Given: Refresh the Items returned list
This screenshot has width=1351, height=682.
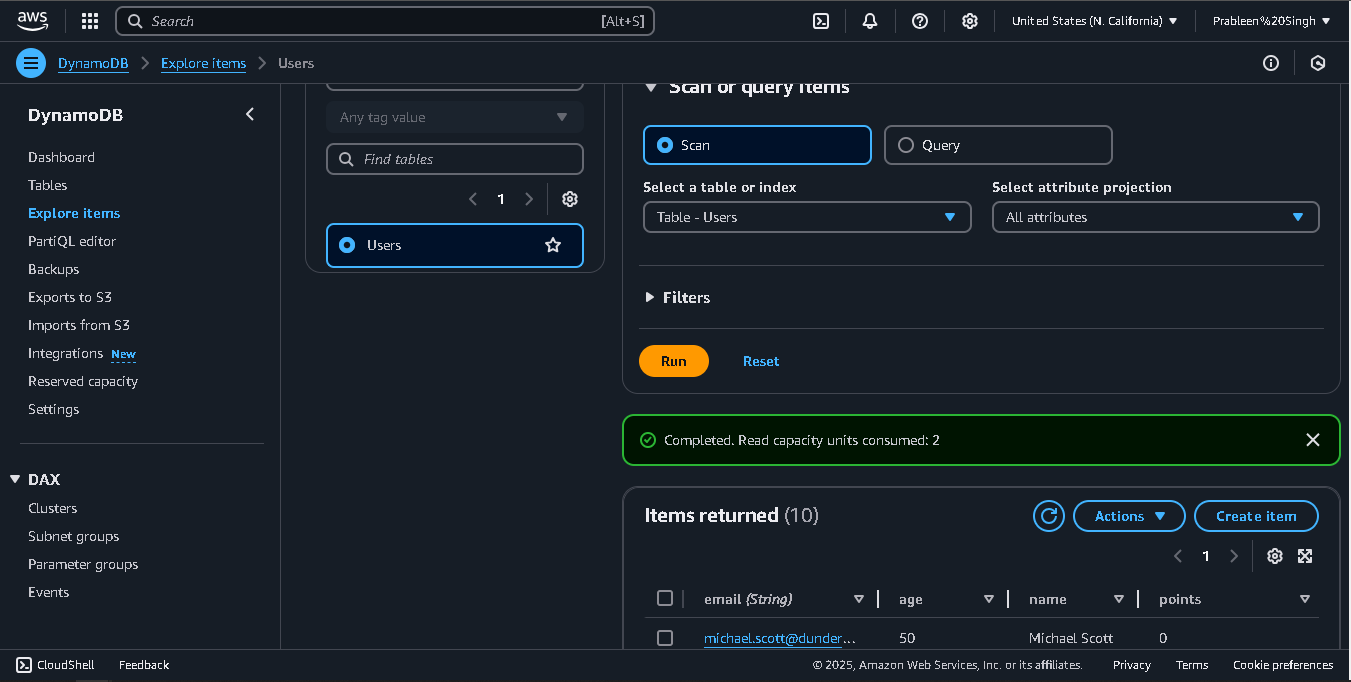Looking at the screenshot, I should (x=1049, y=516).
